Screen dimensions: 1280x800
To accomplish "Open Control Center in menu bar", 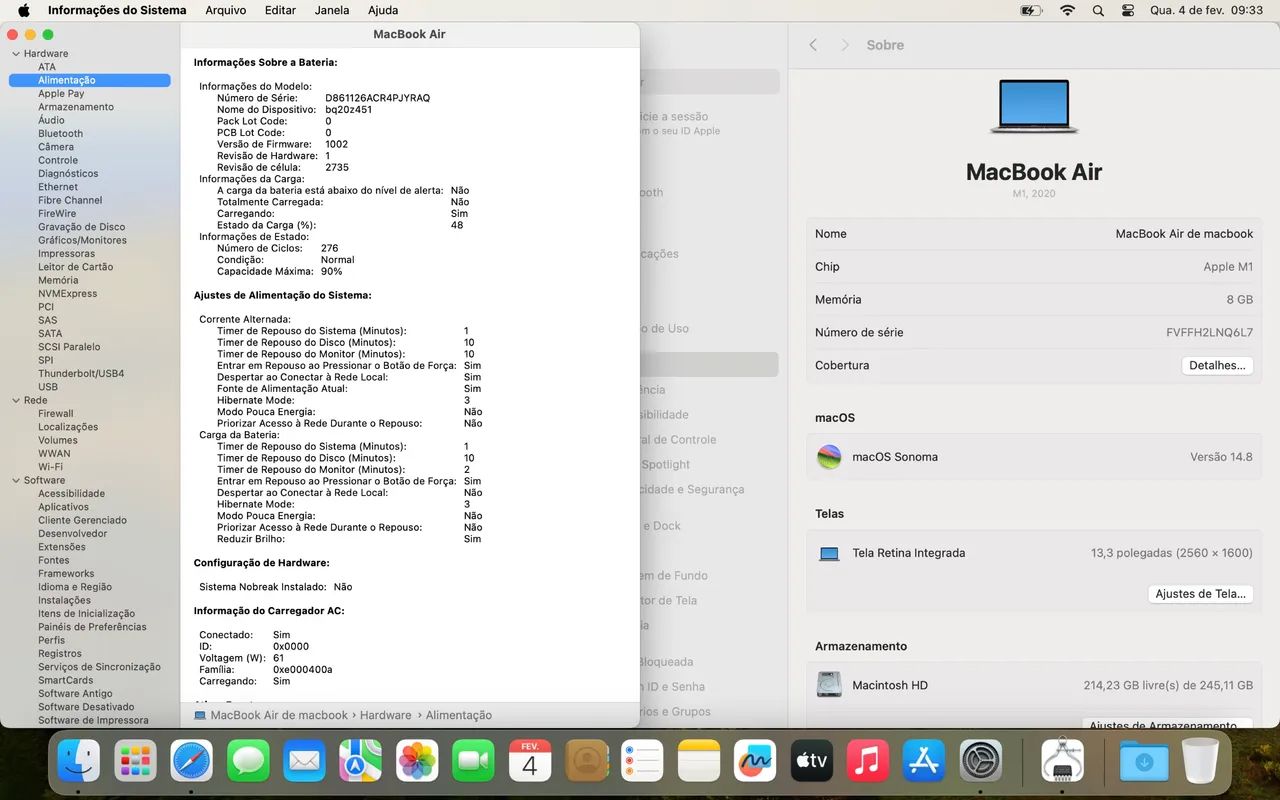I will [x=1128, y=10].
